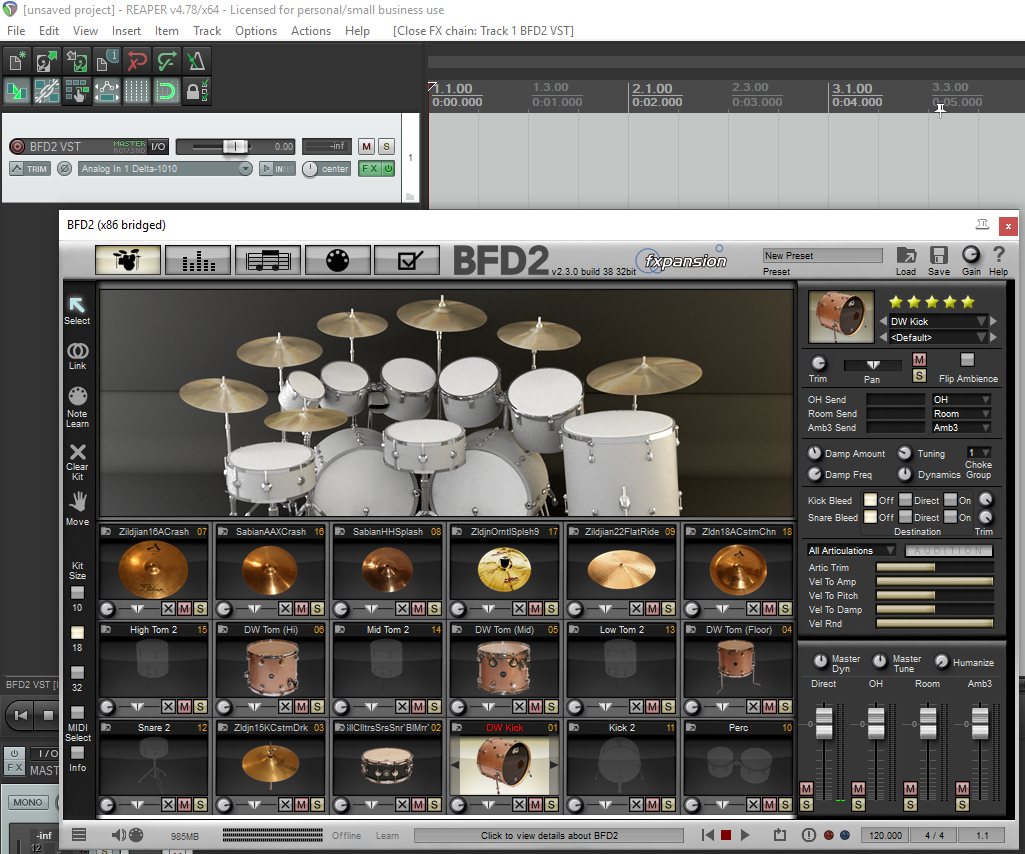This screenshot has width=1025, height=854.
Task: Open the Amb3 Send destination dropdown
Action: click(x=962, y=428)
